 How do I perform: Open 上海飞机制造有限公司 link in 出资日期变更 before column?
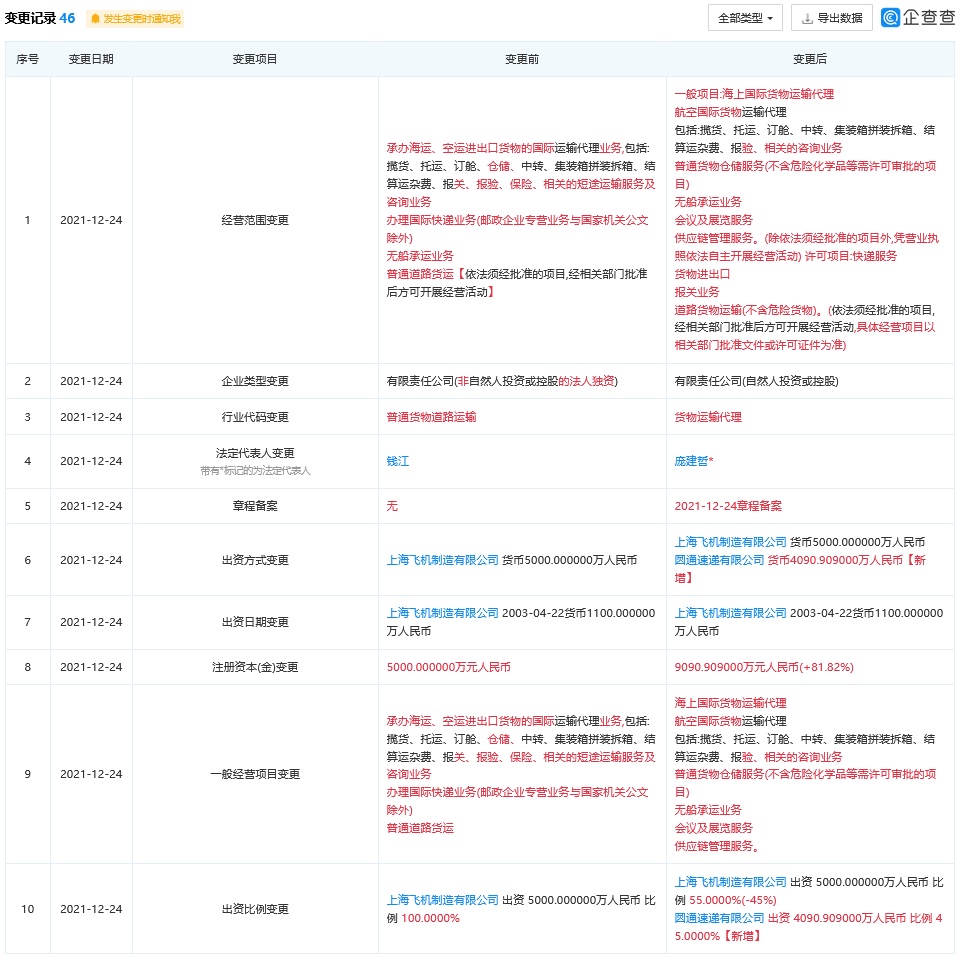(443, 613)
